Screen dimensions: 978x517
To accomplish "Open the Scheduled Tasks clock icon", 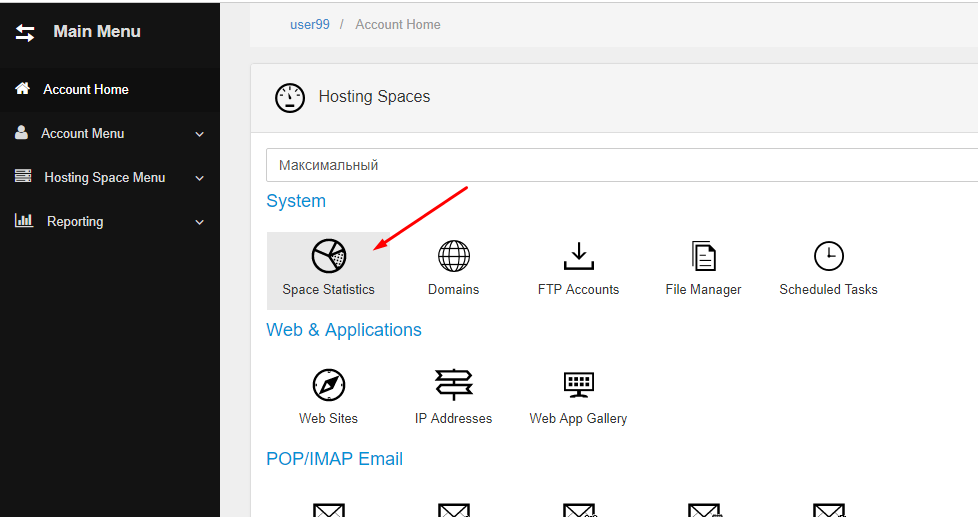I will click(x=829, y=256).
